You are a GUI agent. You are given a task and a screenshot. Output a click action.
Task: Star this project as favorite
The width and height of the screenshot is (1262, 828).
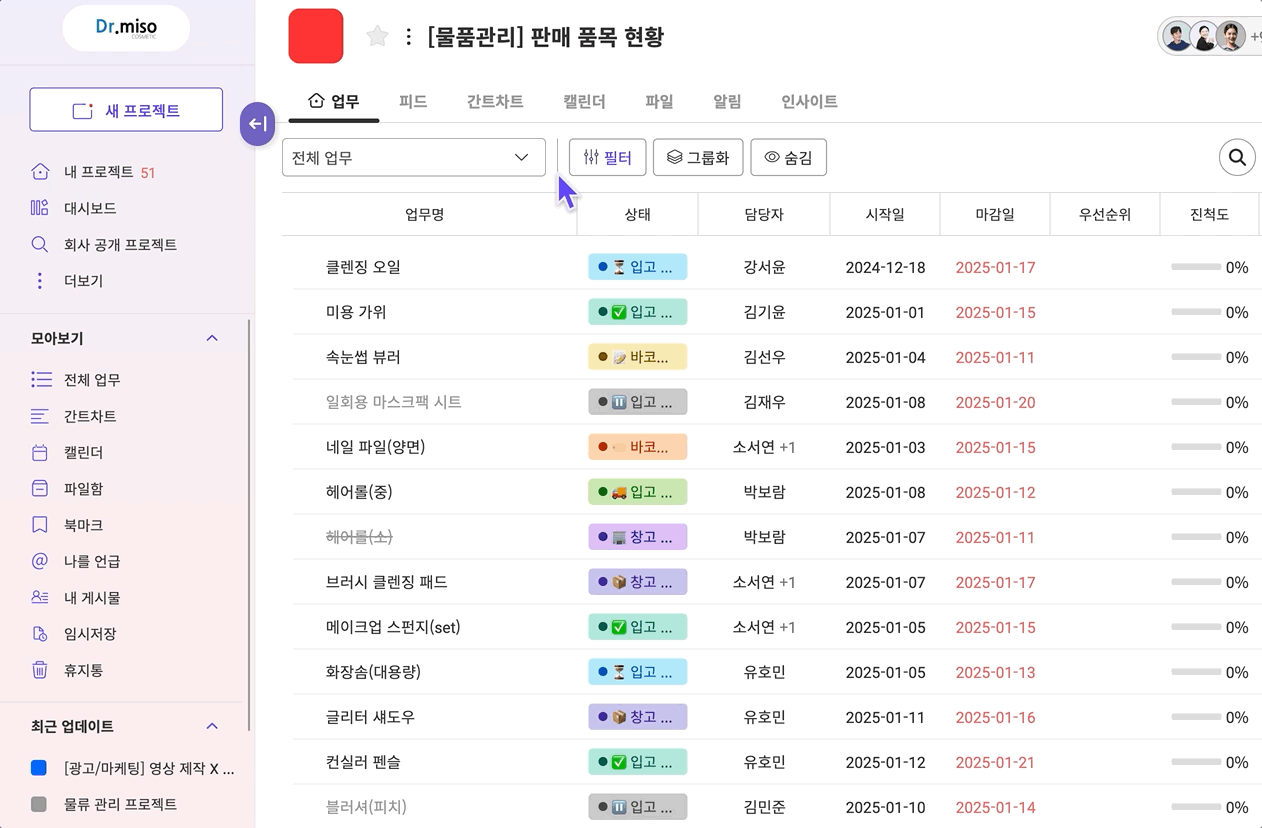point(377,37)
